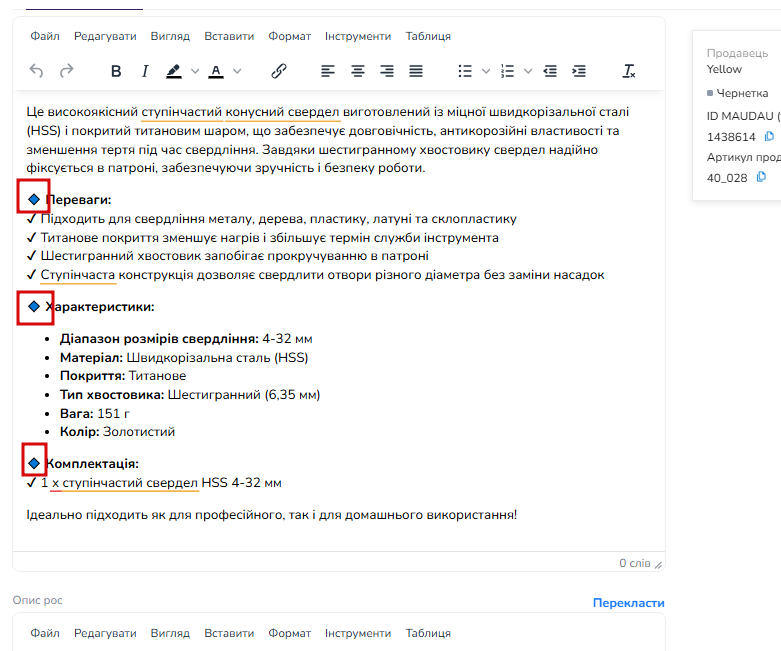This screenshot has width=781, height=651.
Task: Click the seller name 'Yellow'
Action: tap(724, 69)
